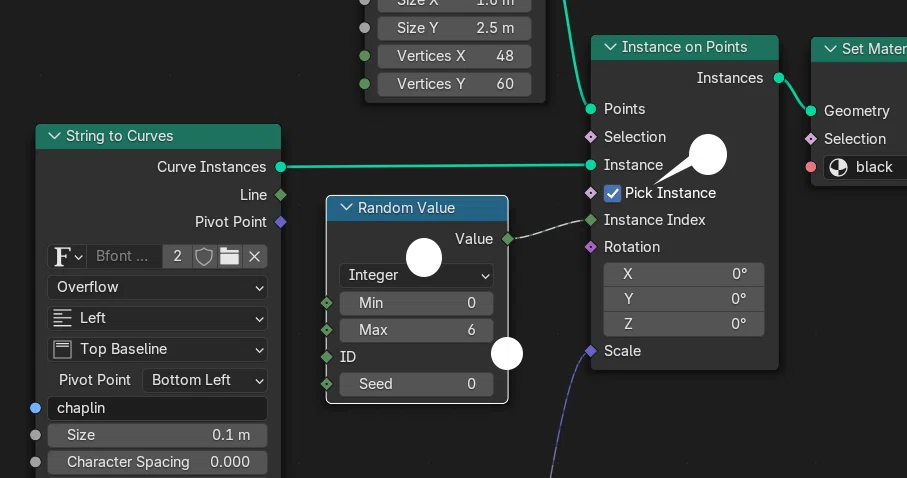Click the Vertices X 48 field
The width and height of the screenshot is (907, 478).
pyautogui.click(x=455, y=56)
